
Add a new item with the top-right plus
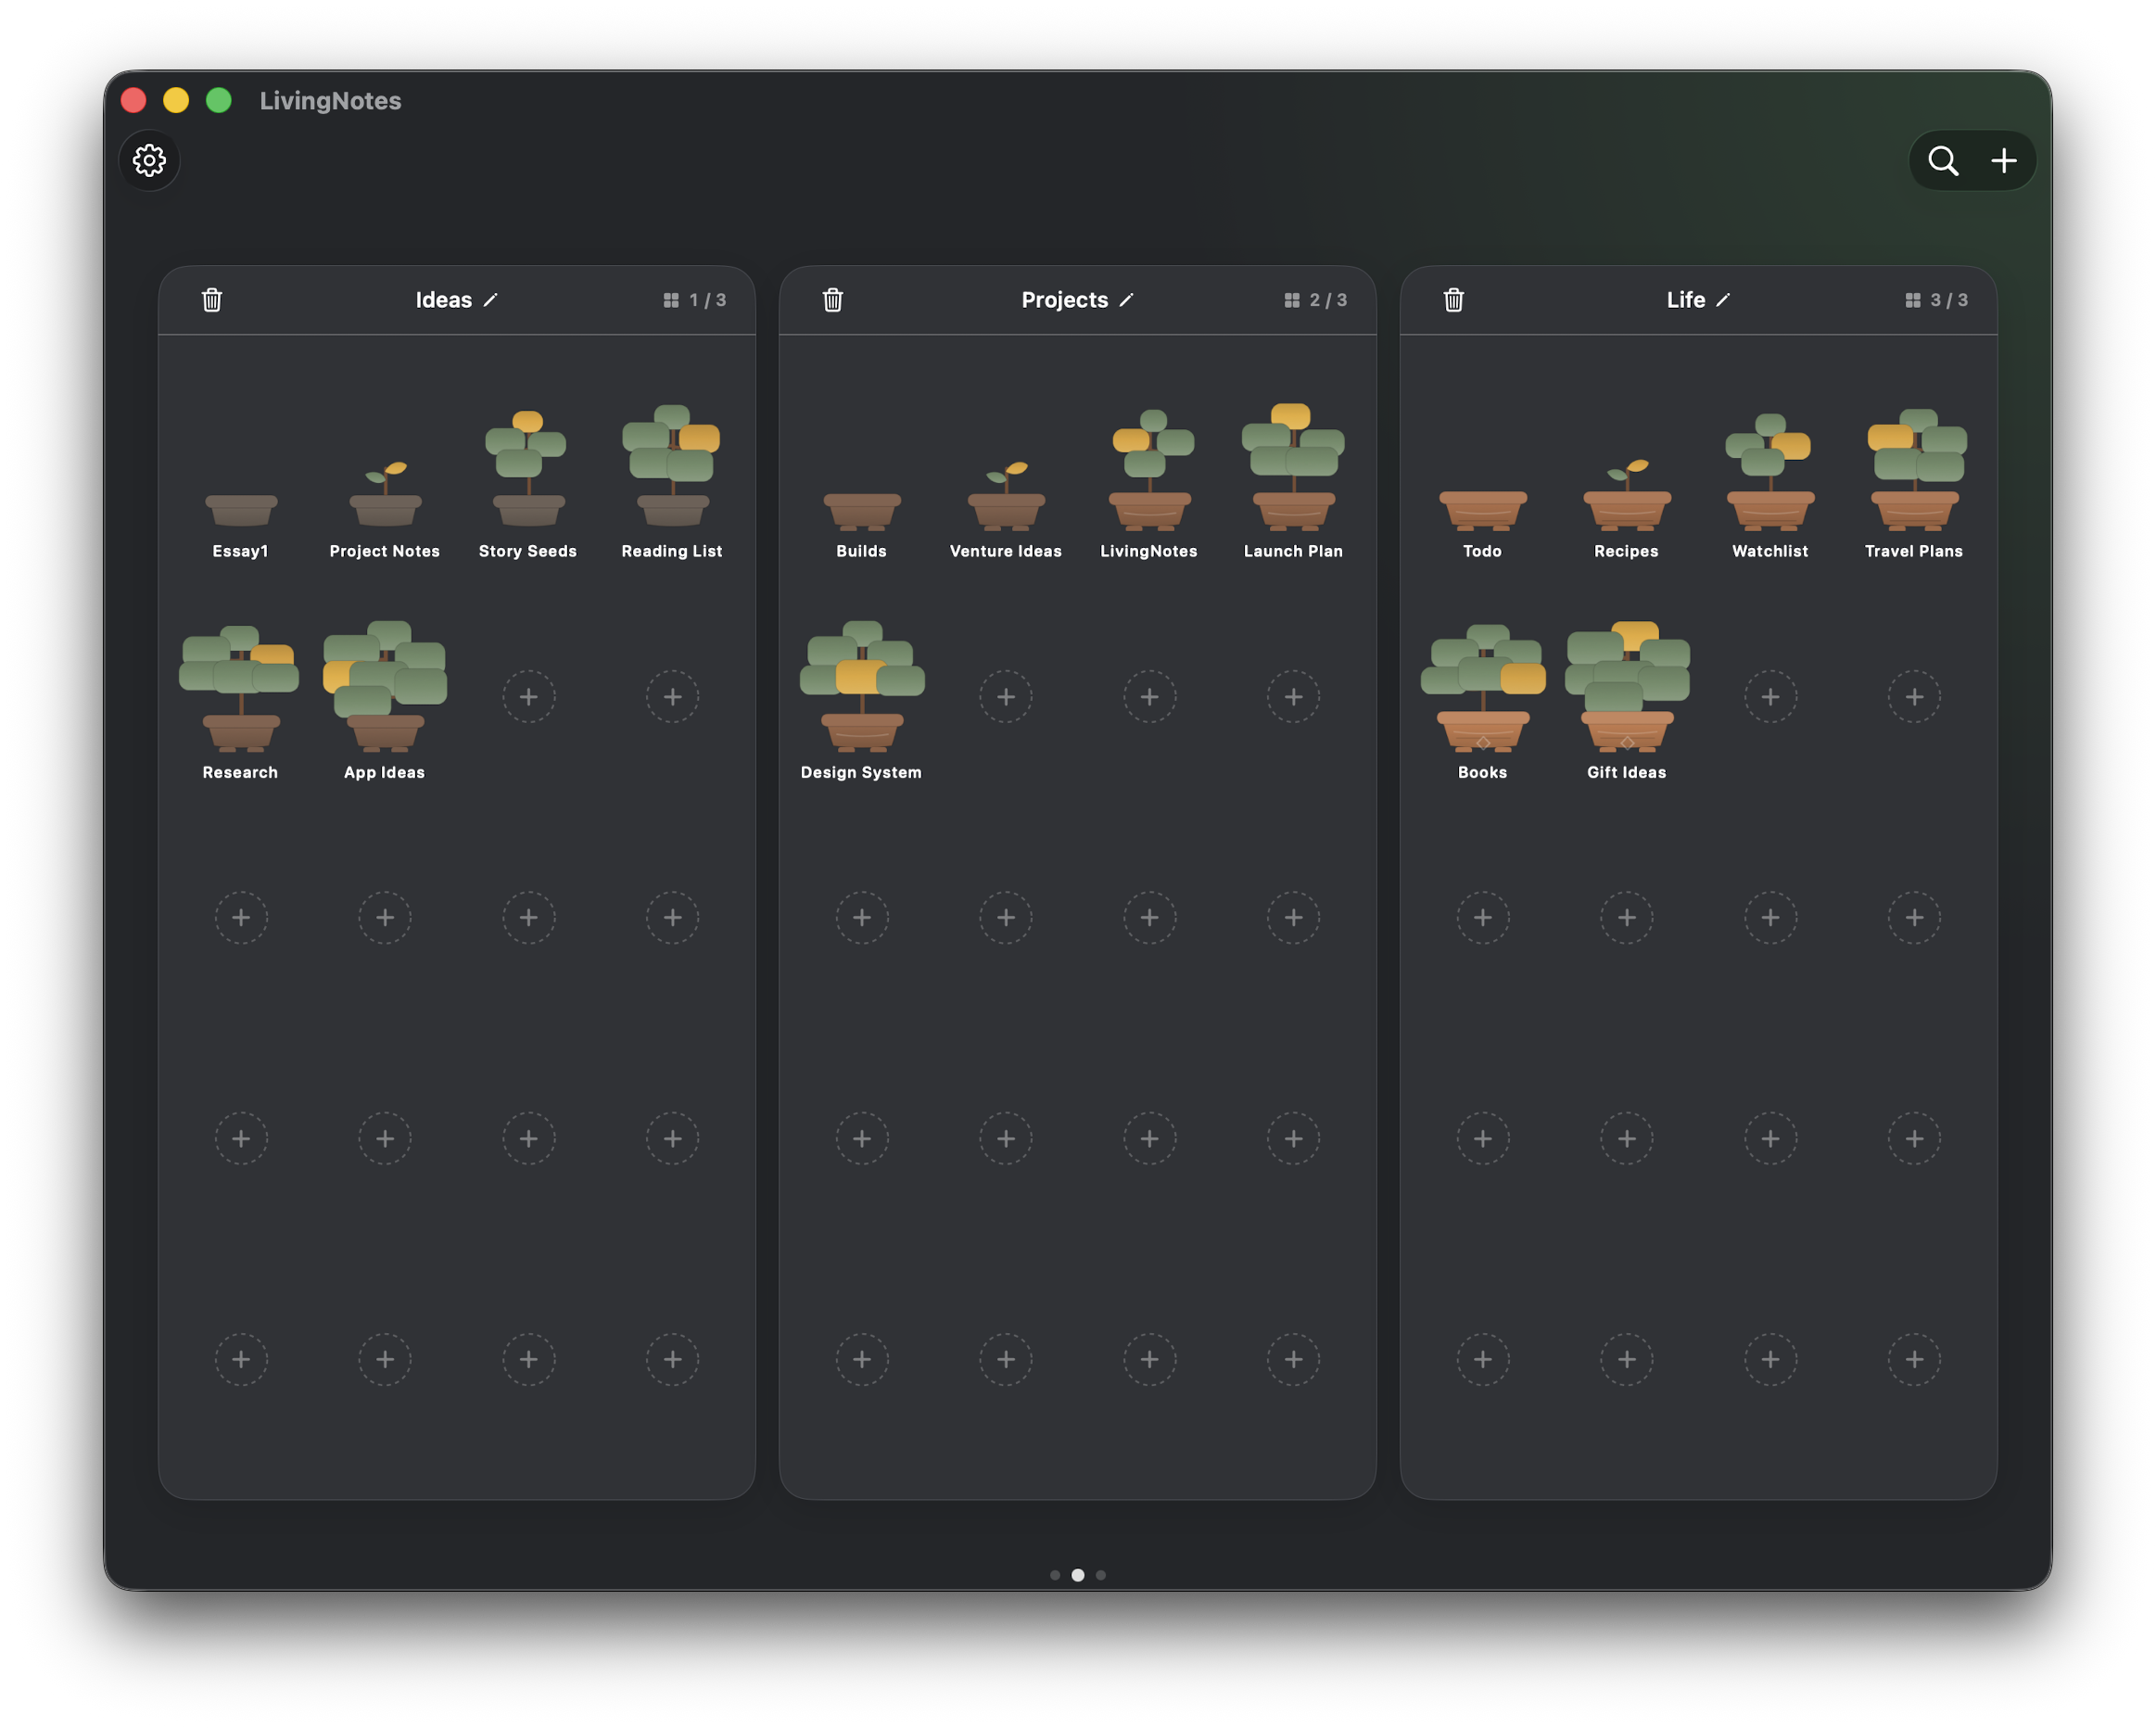(x=2004, y=160)
